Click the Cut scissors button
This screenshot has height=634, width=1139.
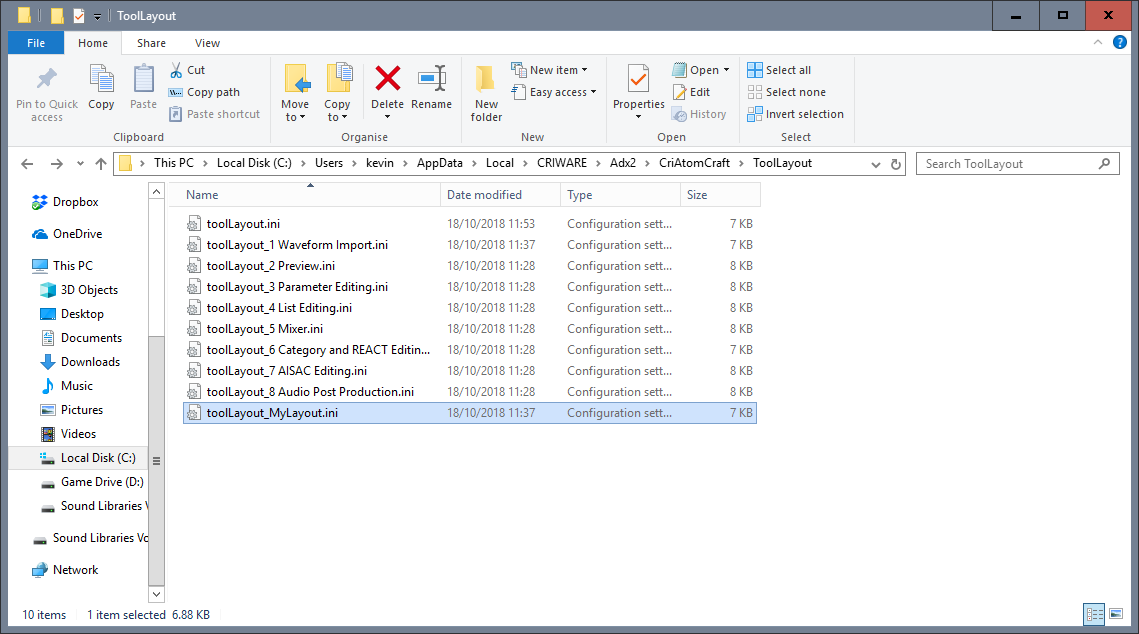187,70
